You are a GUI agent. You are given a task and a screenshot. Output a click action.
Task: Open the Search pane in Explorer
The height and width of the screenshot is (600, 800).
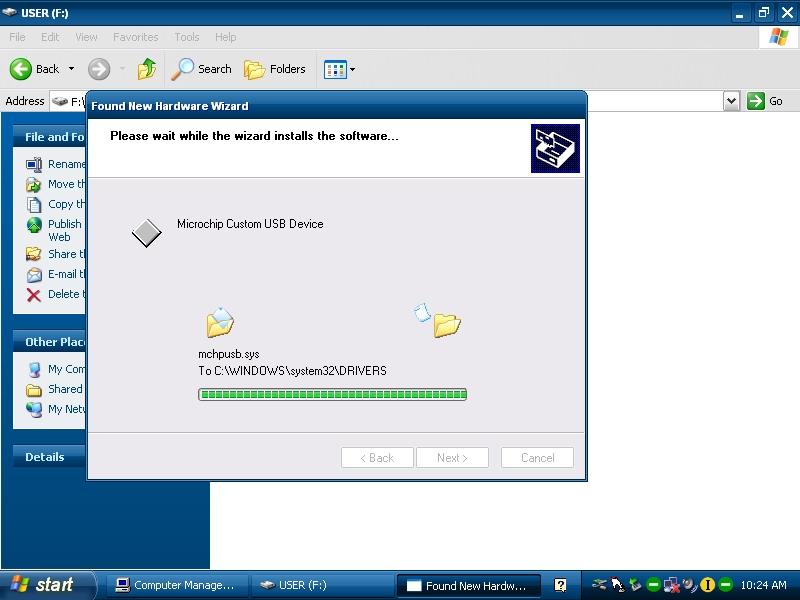tap(201, 69)
